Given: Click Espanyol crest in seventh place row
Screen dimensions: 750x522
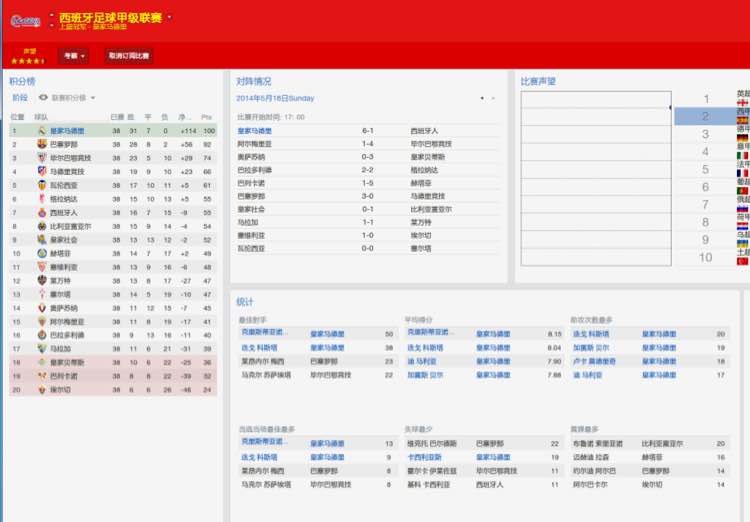Looking at the screenshot, I should click(42, 212).
